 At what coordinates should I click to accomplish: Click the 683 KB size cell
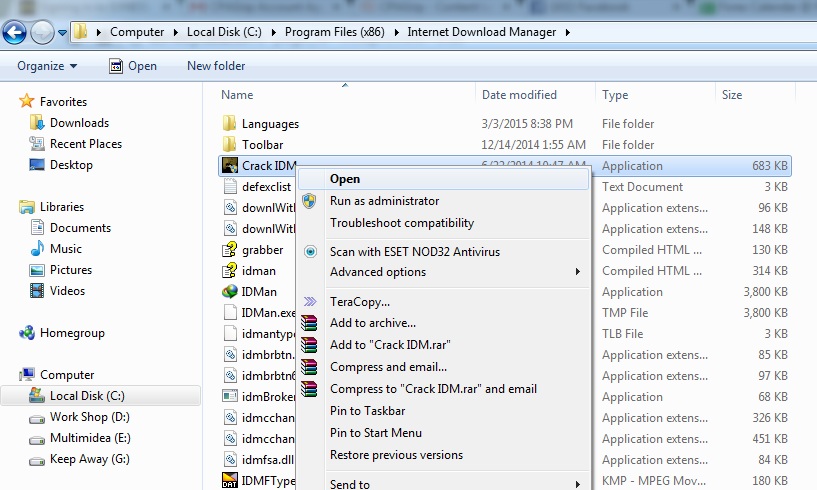770,166
